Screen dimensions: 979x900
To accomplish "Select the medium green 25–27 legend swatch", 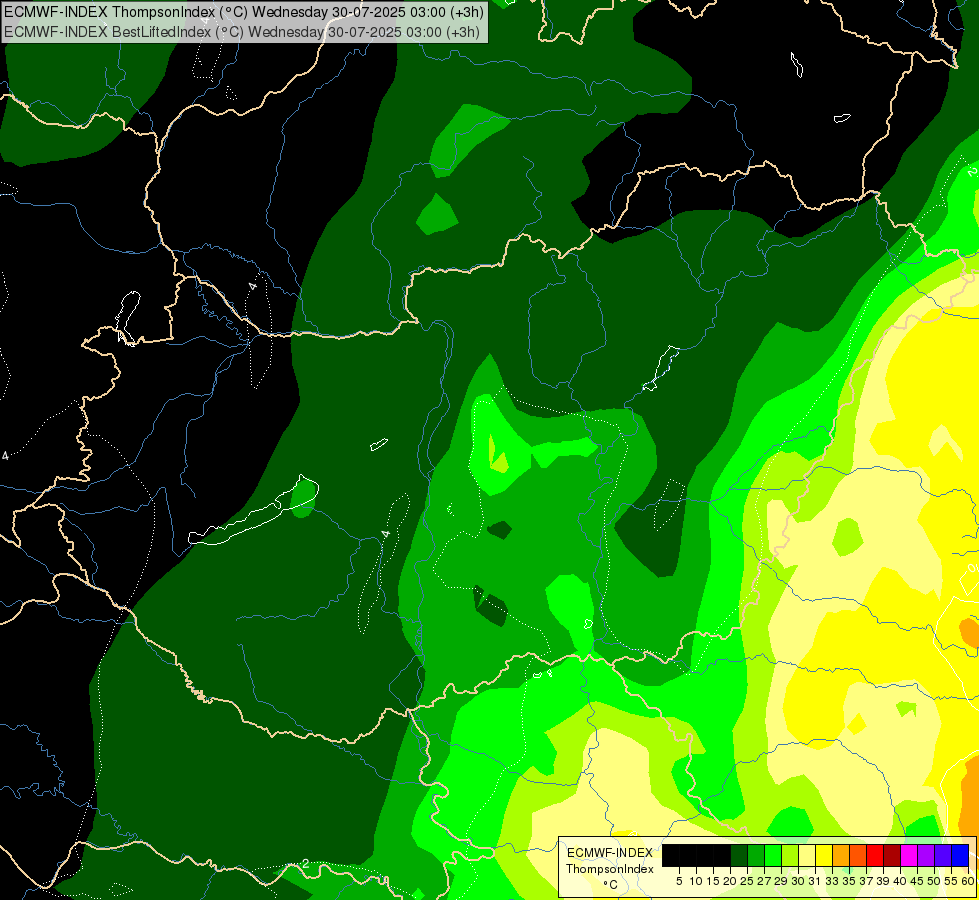I will tap(755, 855).
